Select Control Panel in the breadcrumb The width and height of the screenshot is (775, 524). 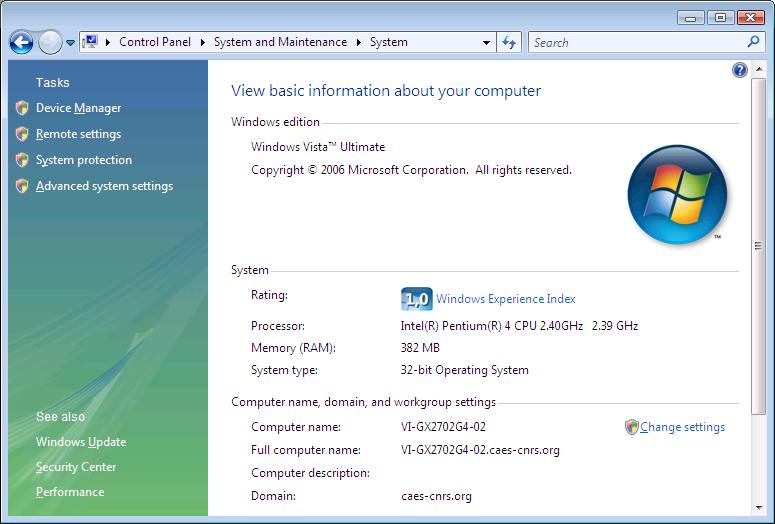155,42
